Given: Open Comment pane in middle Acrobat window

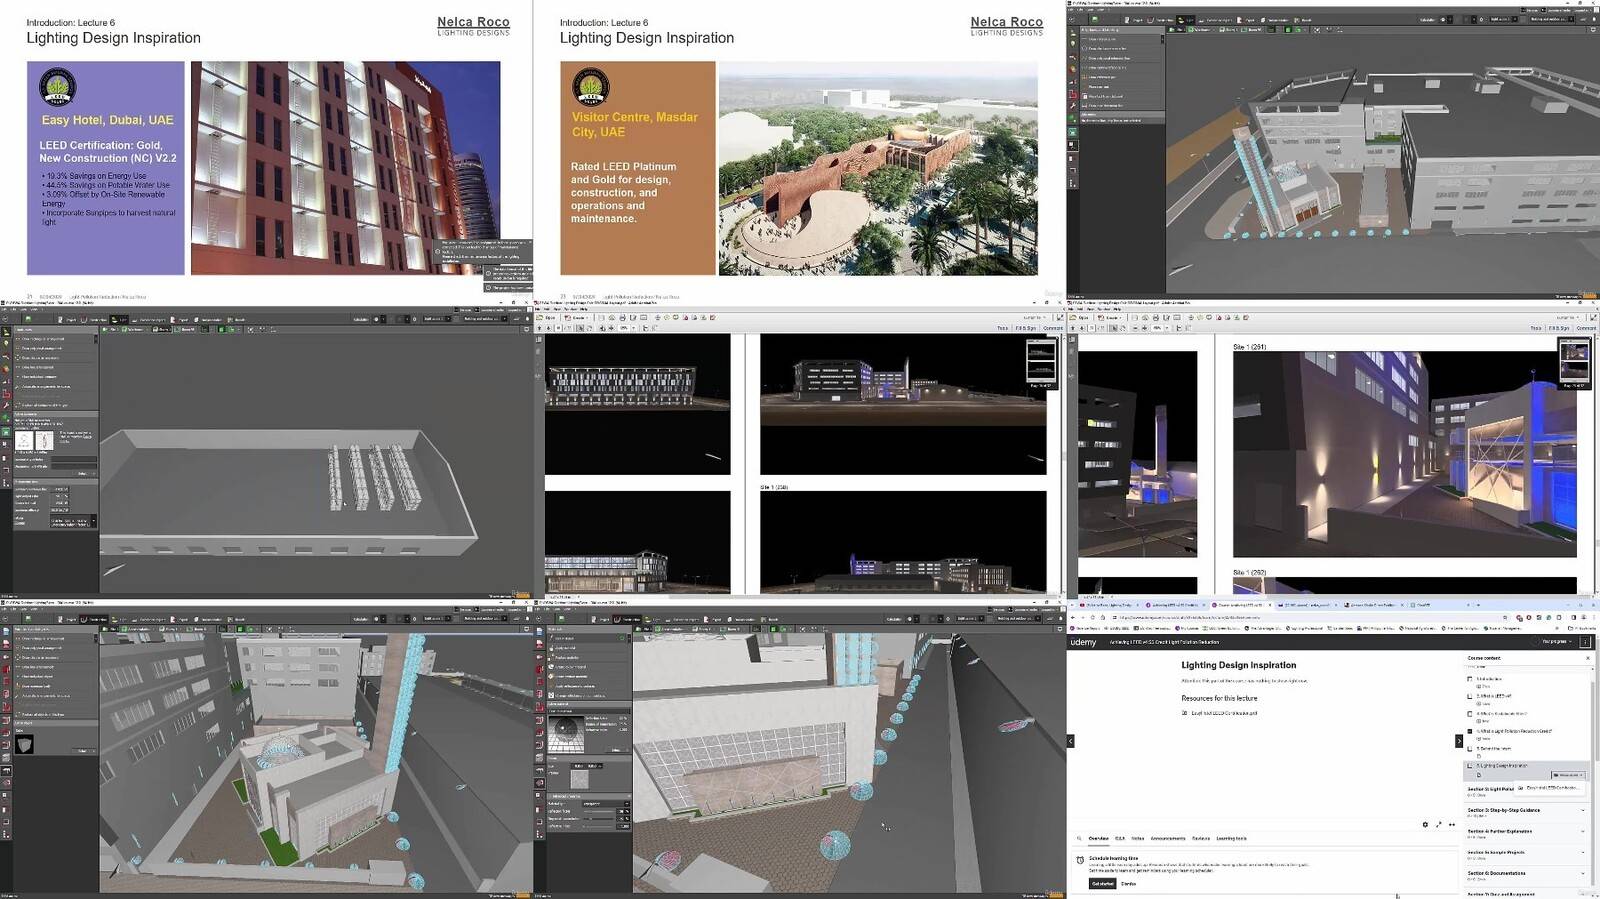Looking at the screenshot, I should 1053,328.
